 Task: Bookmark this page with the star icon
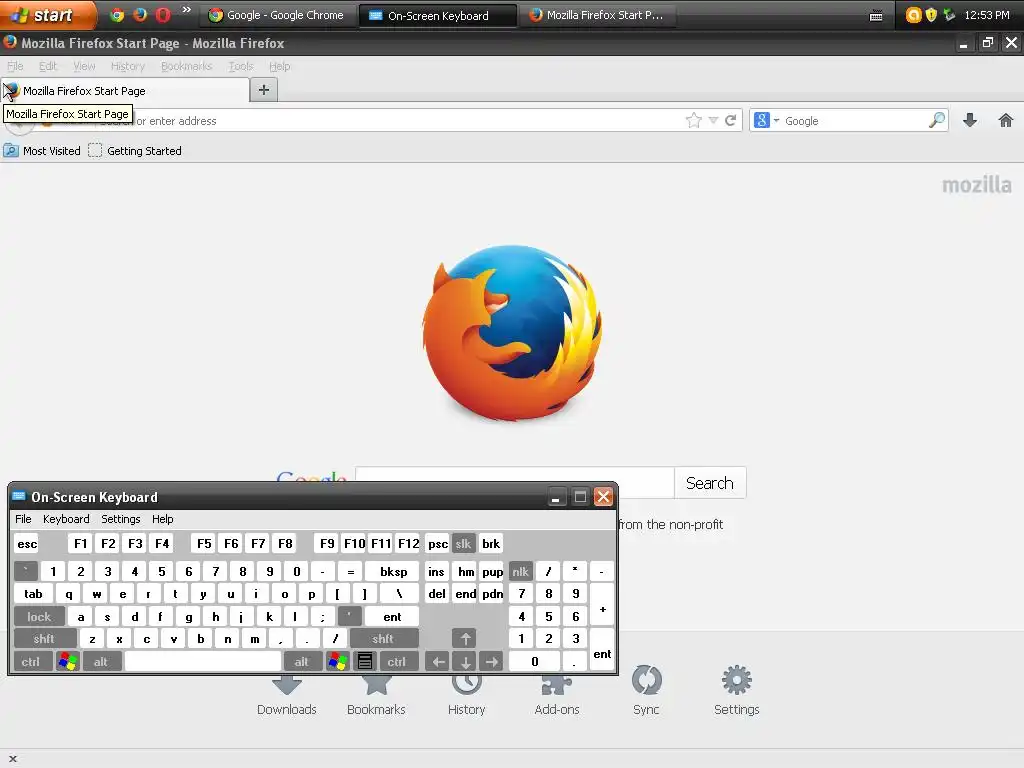point(694,120)
